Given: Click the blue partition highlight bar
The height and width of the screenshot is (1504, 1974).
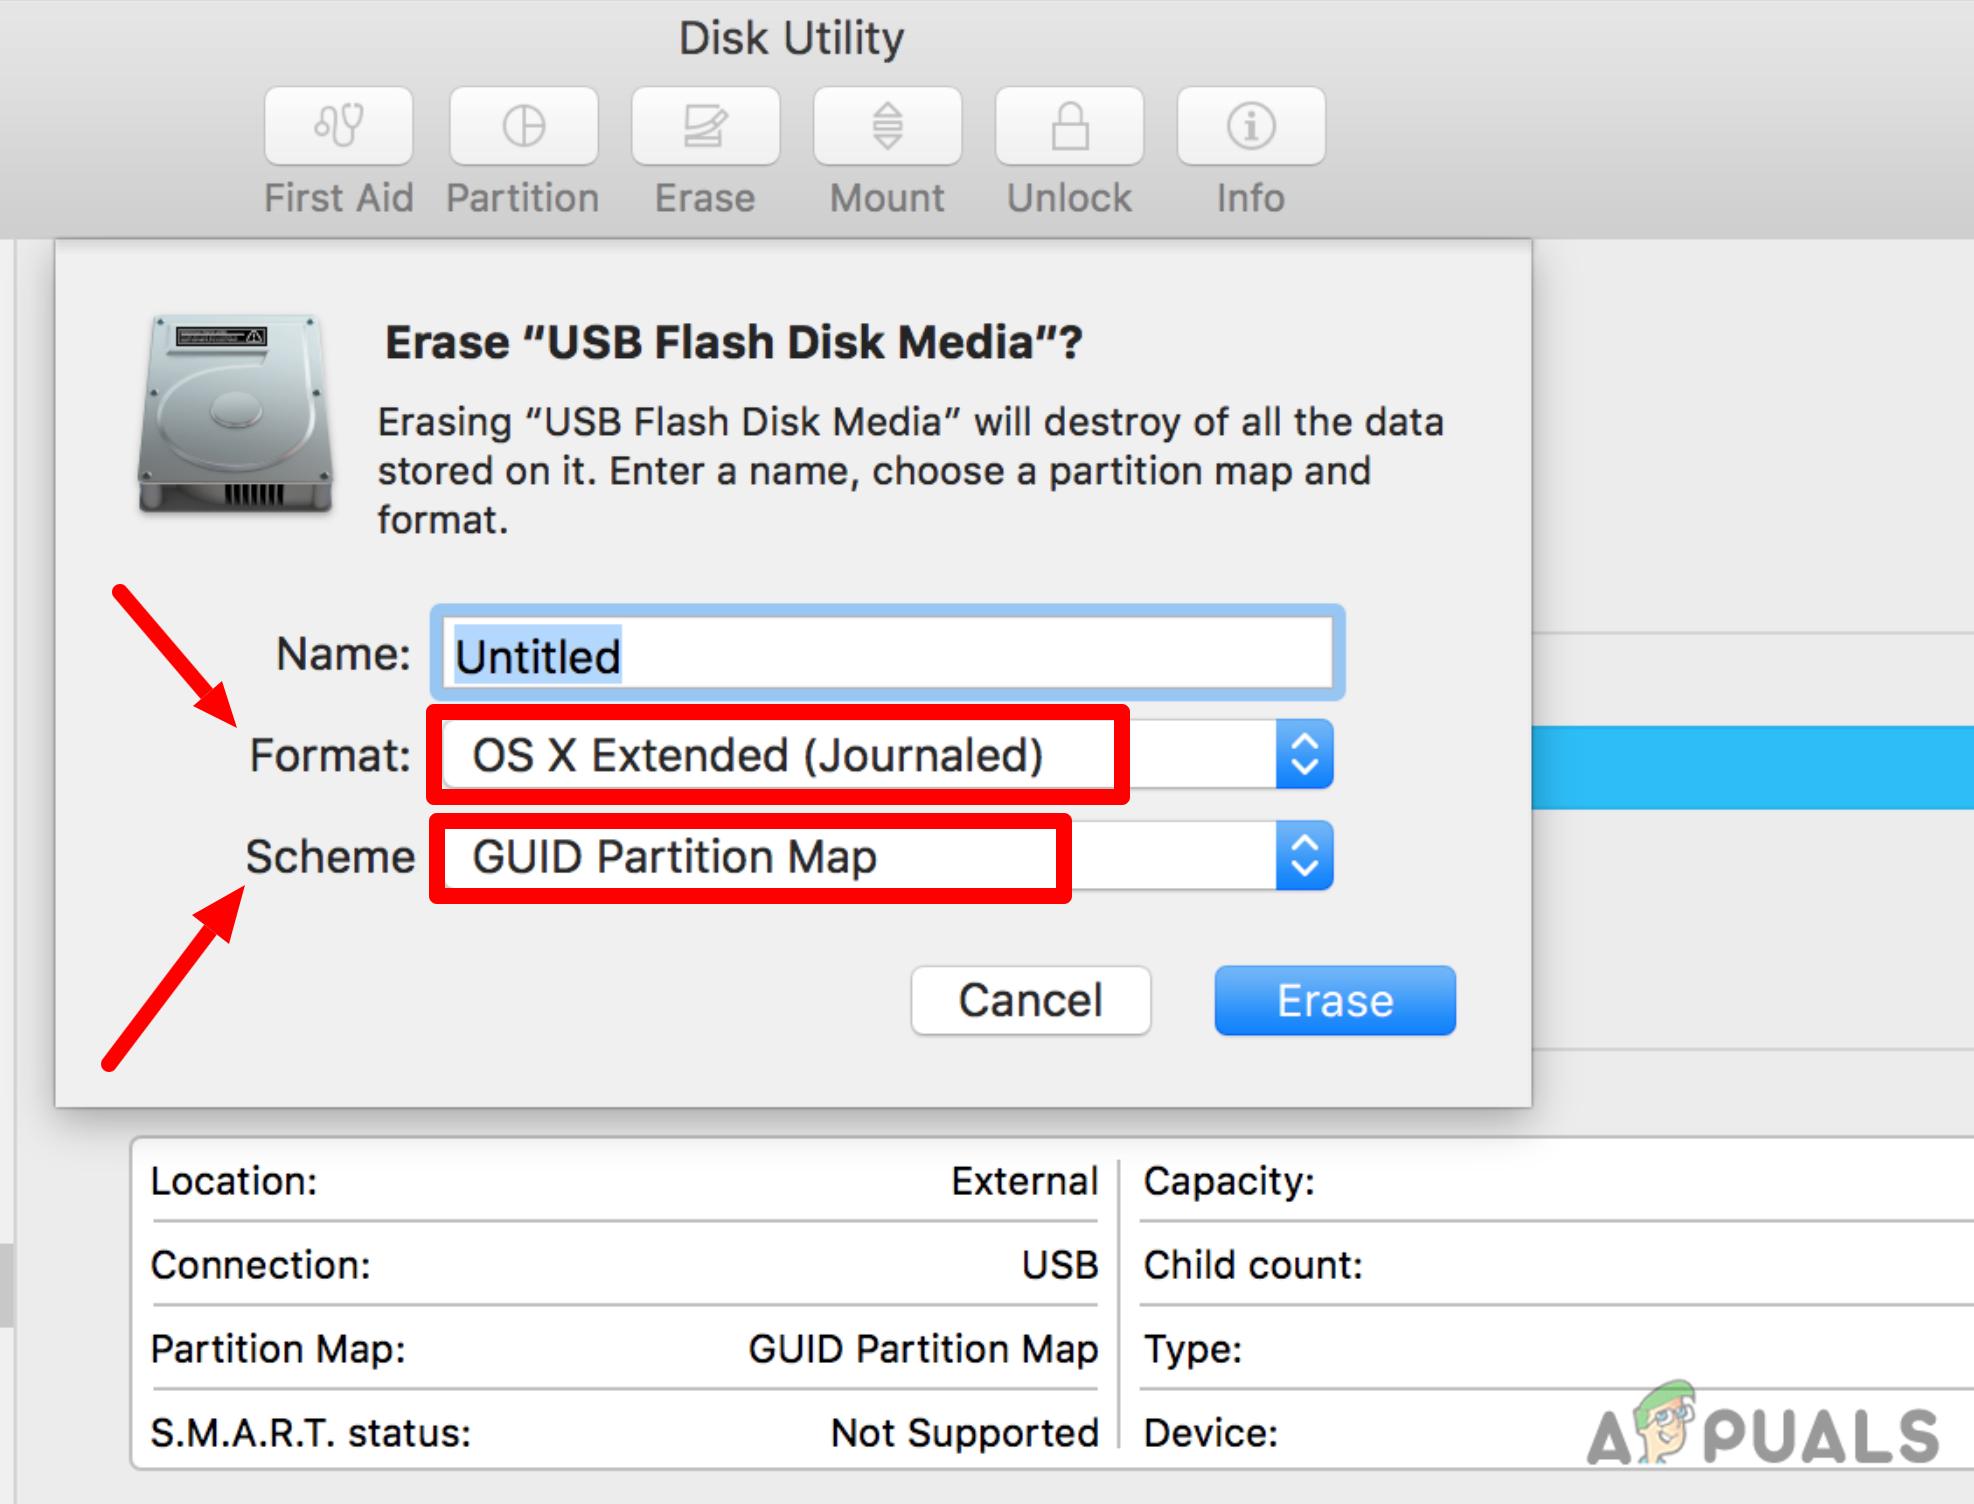Looking at the screenshot, I should pos(1750,765).
